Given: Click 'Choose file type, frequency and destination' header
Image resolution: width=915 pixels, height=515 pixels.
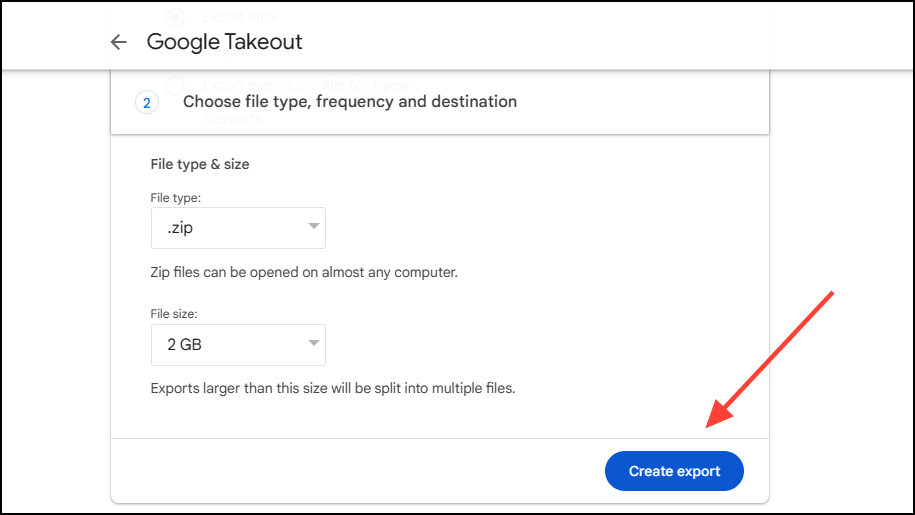Looking at the screenshot, I should [350, 102].
